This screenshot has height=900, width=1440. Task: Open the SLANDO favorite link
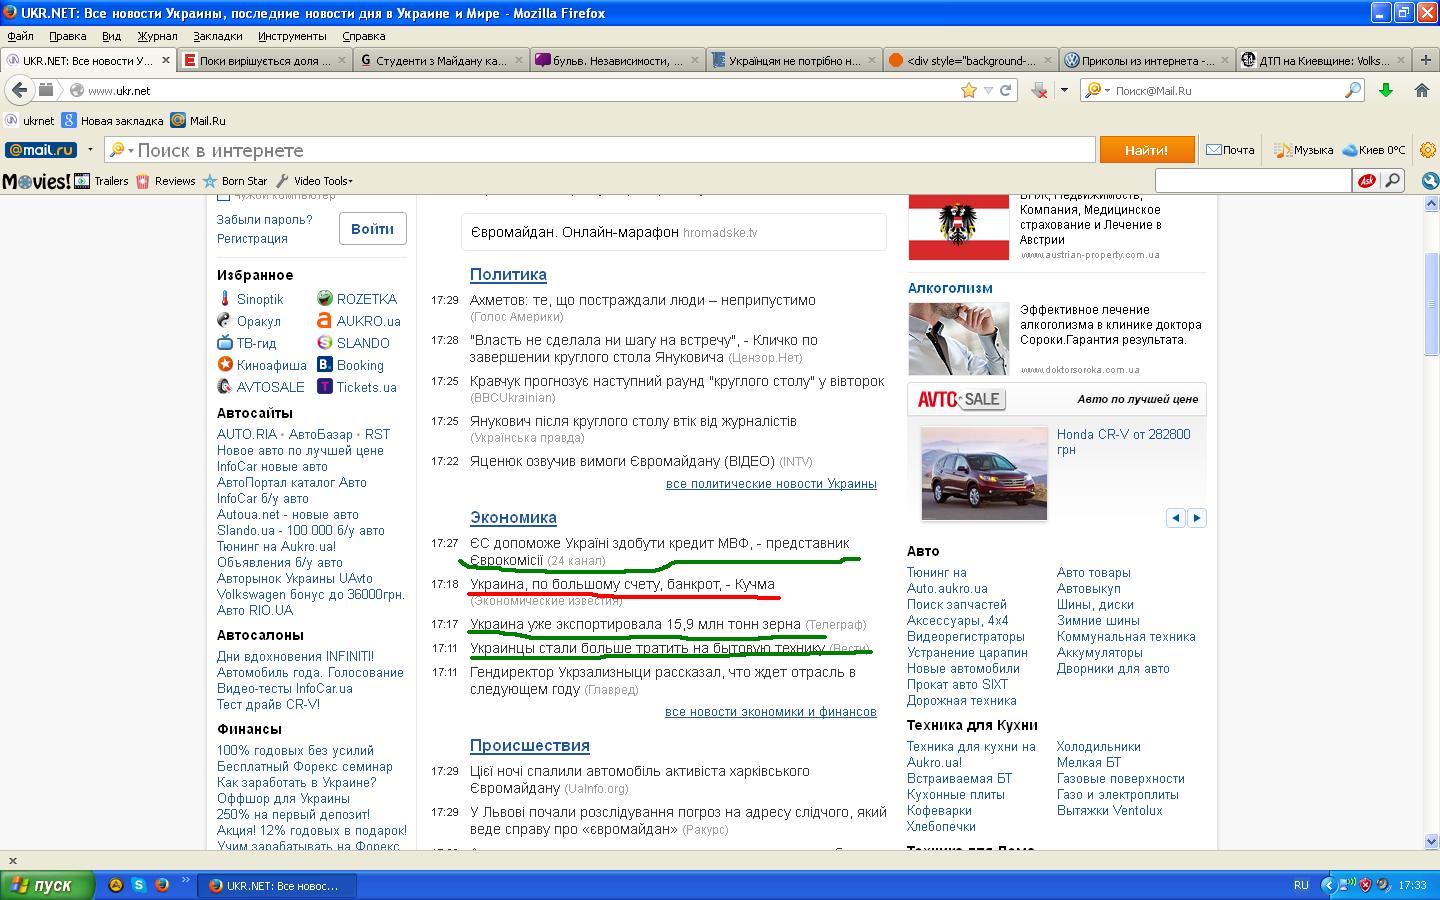[x=363, y=343]
